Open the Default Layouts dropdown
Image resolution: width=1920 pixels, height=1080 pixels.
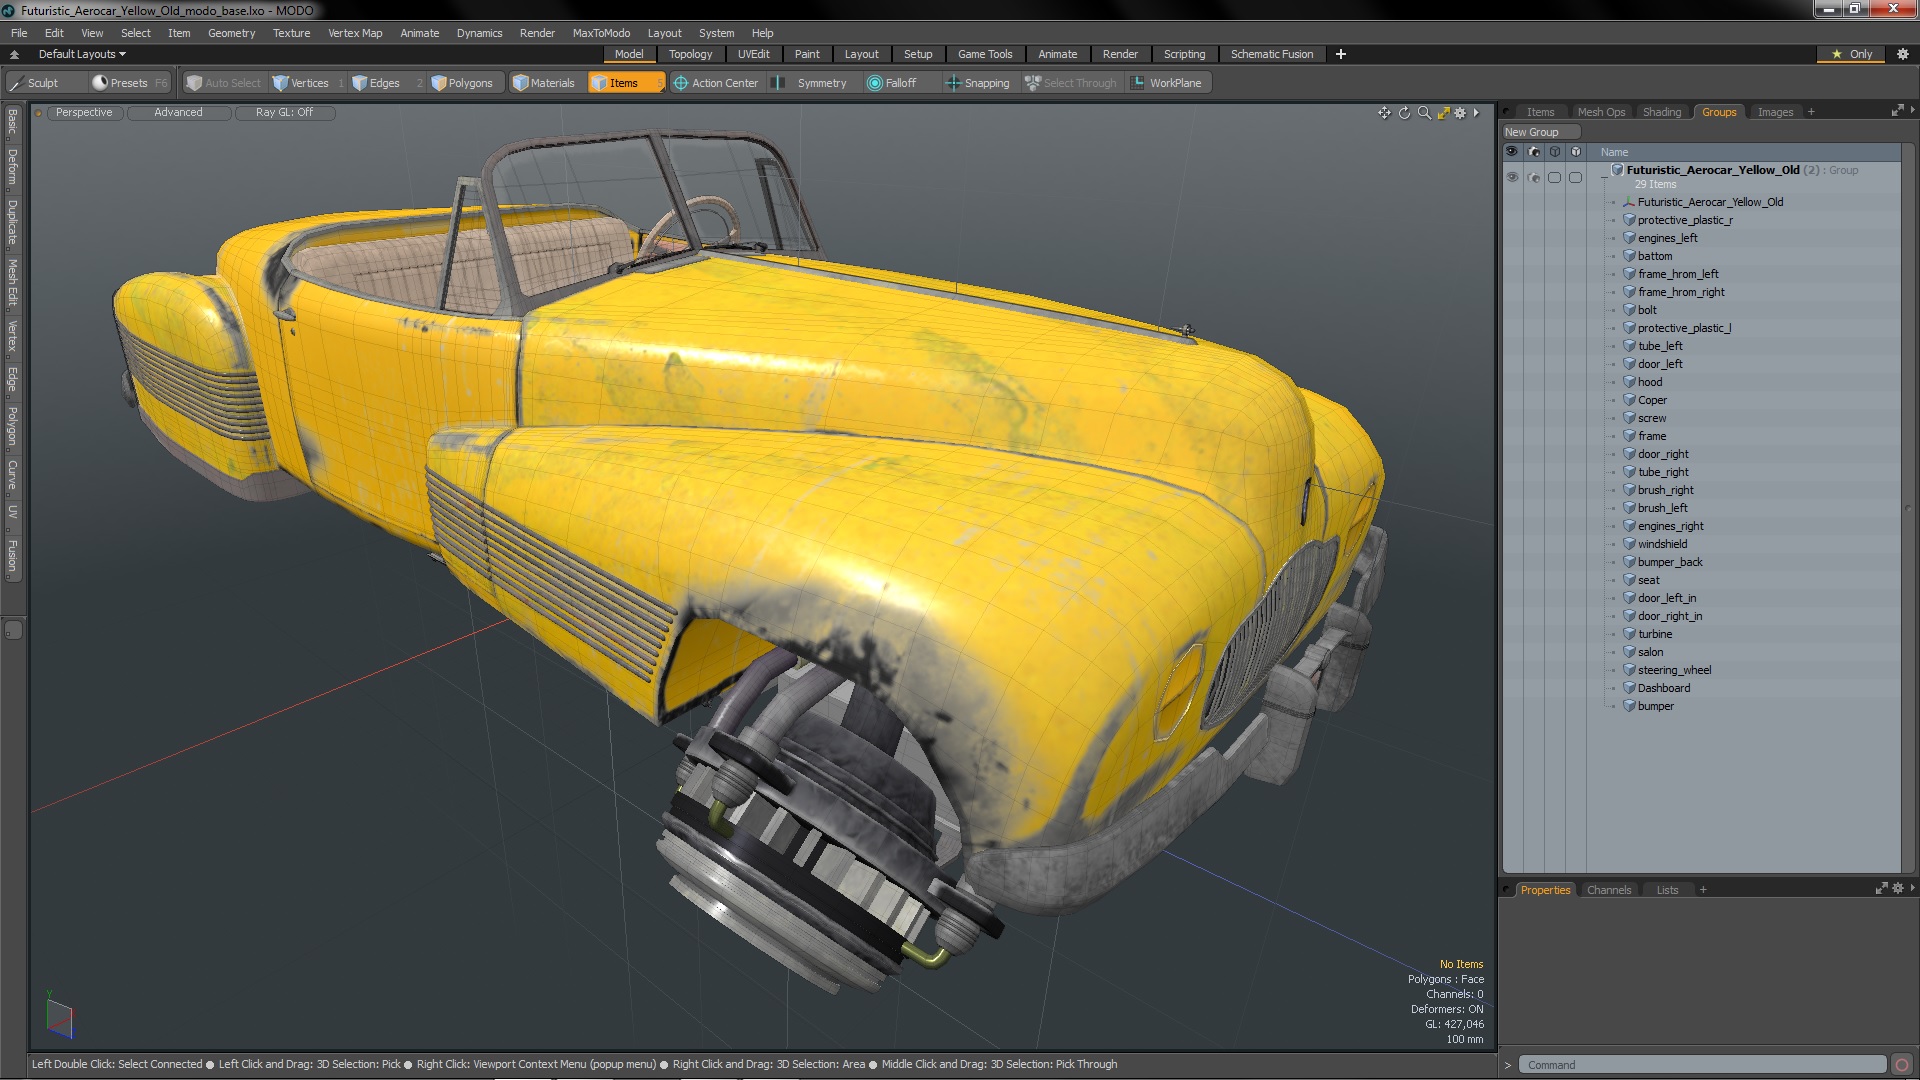[x=82, y=54]
